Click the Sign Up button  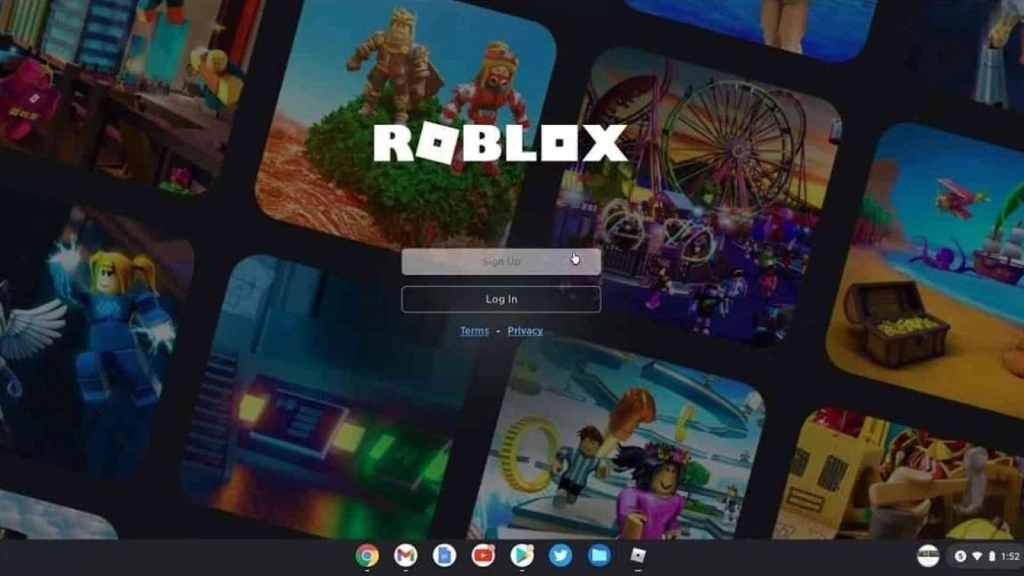501,261
